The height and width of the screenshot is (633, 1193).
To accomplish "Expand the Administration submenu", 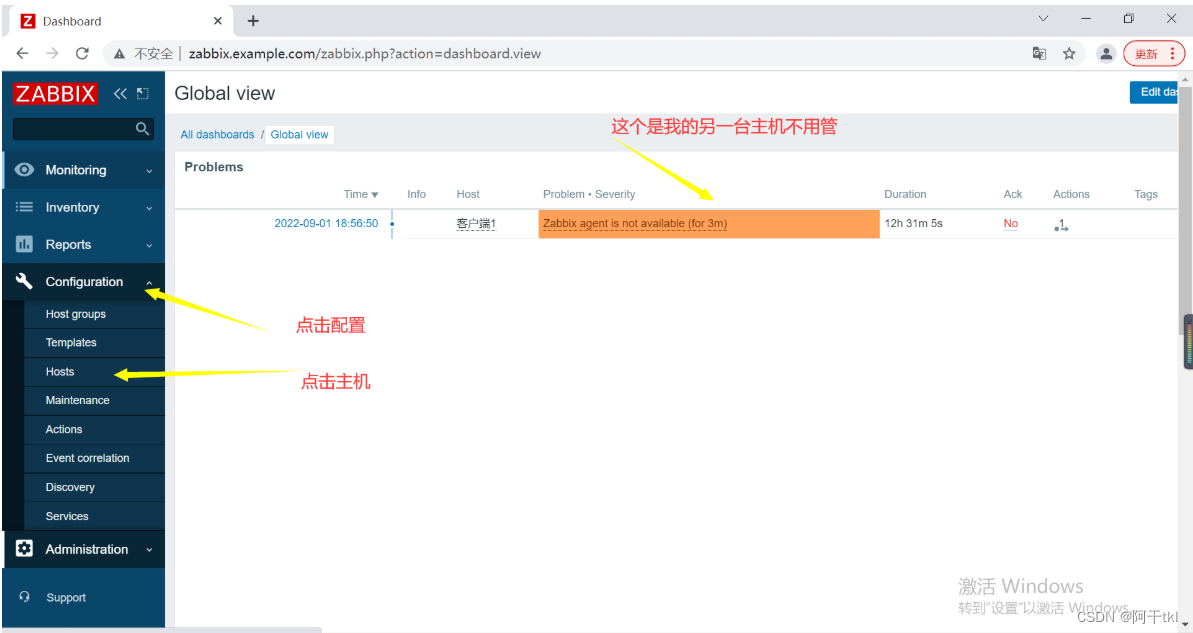I will point(151,549).
